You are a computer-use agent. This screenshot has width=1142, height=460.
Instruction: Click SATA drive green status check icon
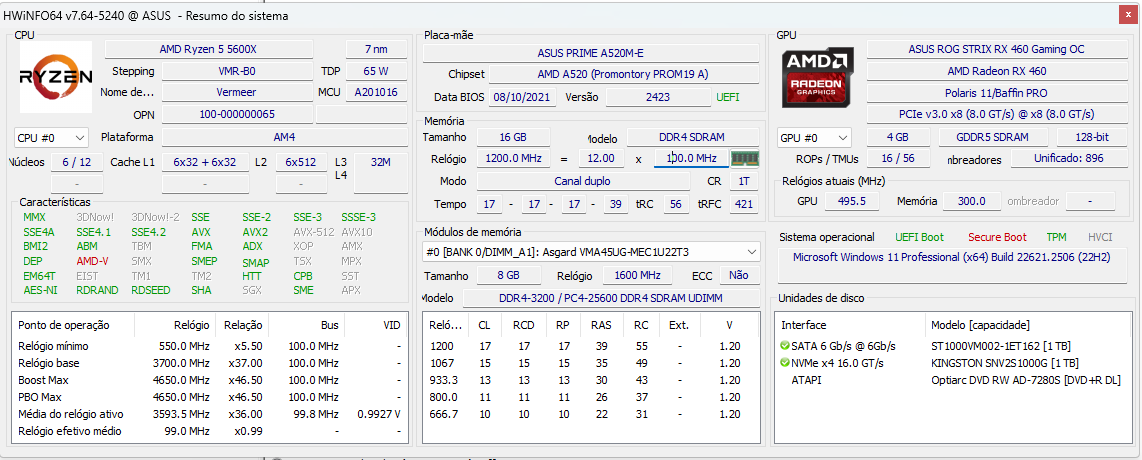pos(784,346)
